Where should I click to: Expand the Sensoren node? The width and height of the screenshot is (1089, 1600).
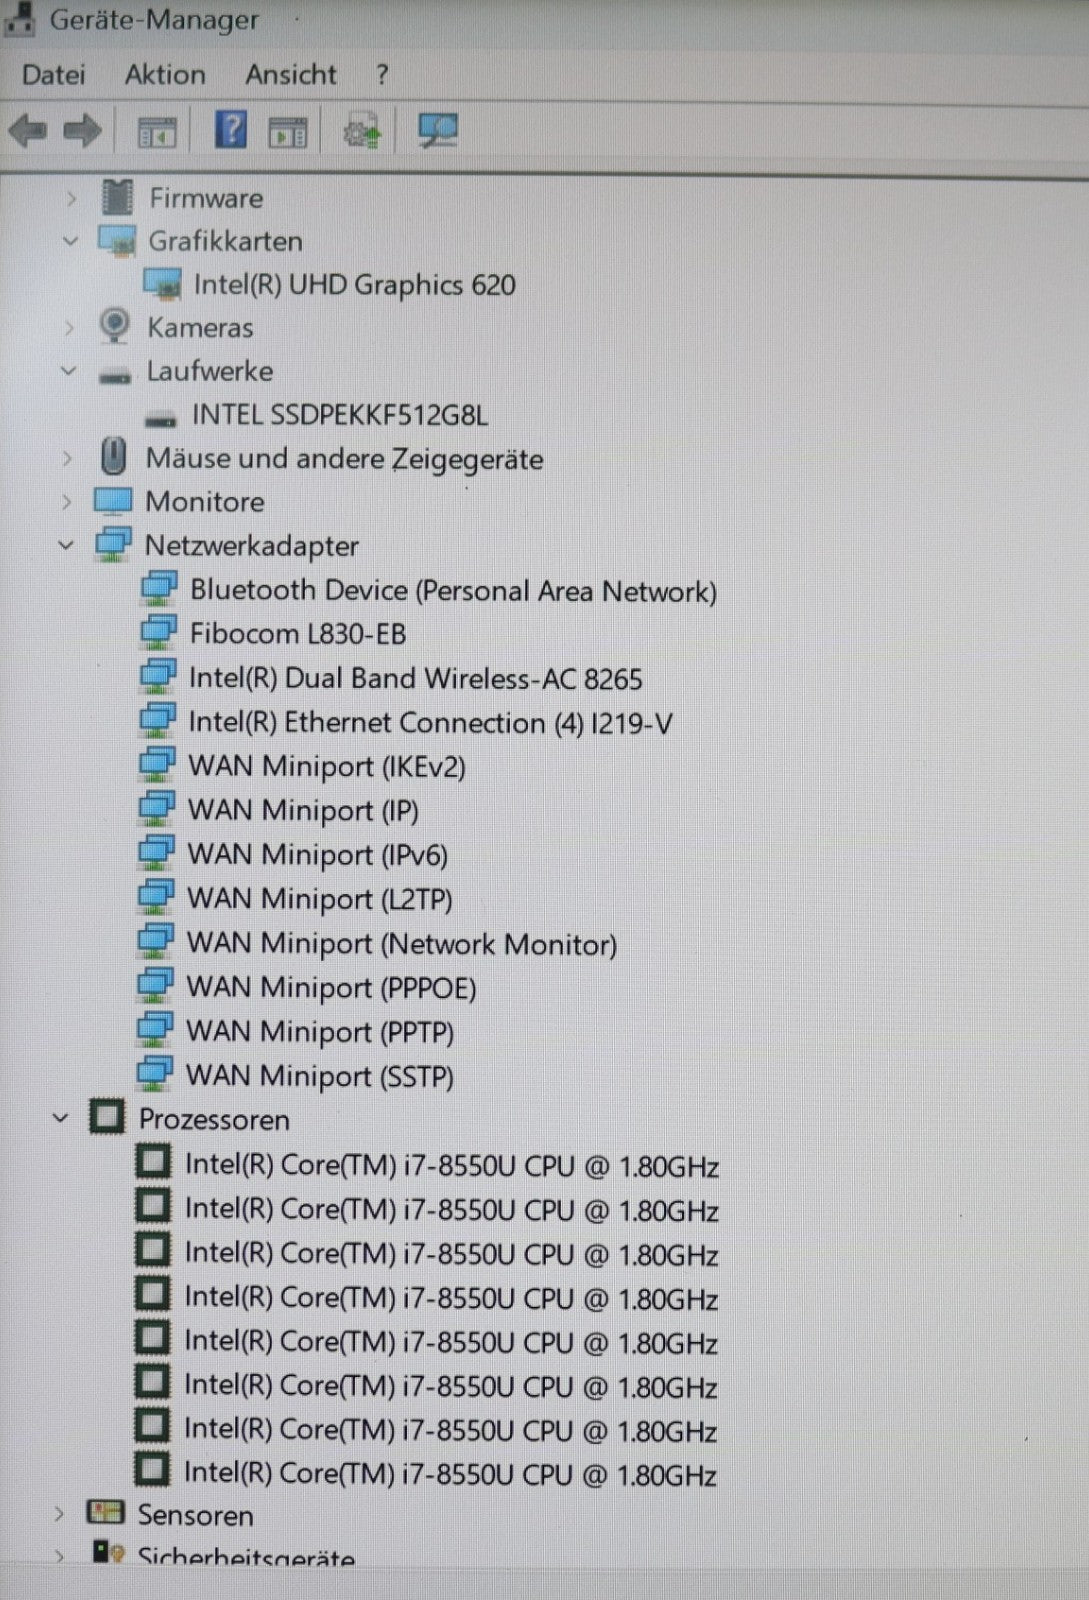(x=59, y=1514)
